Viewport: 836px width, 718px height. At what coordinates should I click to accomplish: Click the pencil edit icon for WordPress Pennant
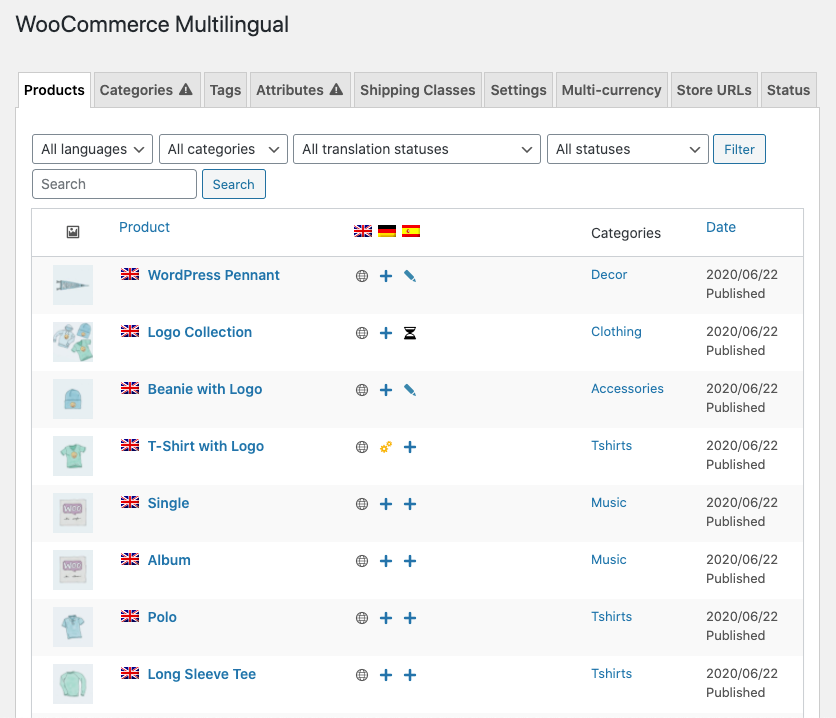point(410,276)
